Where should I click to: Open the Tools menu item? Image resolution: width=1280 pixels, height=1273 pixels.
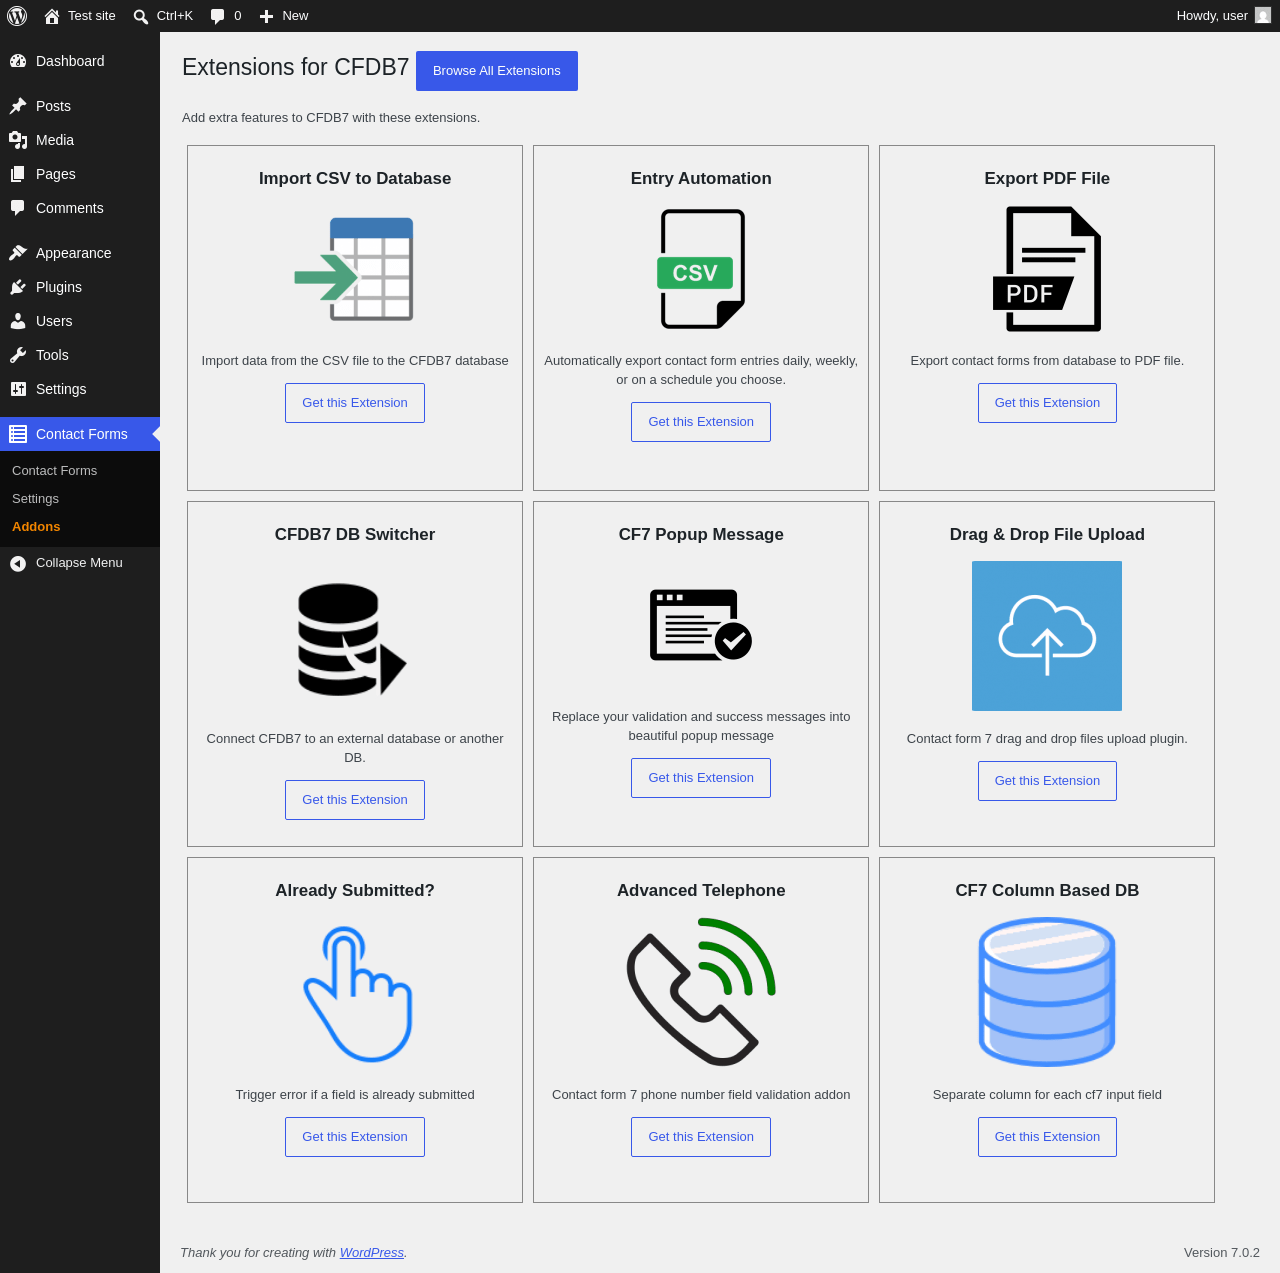tap(80, 355)
